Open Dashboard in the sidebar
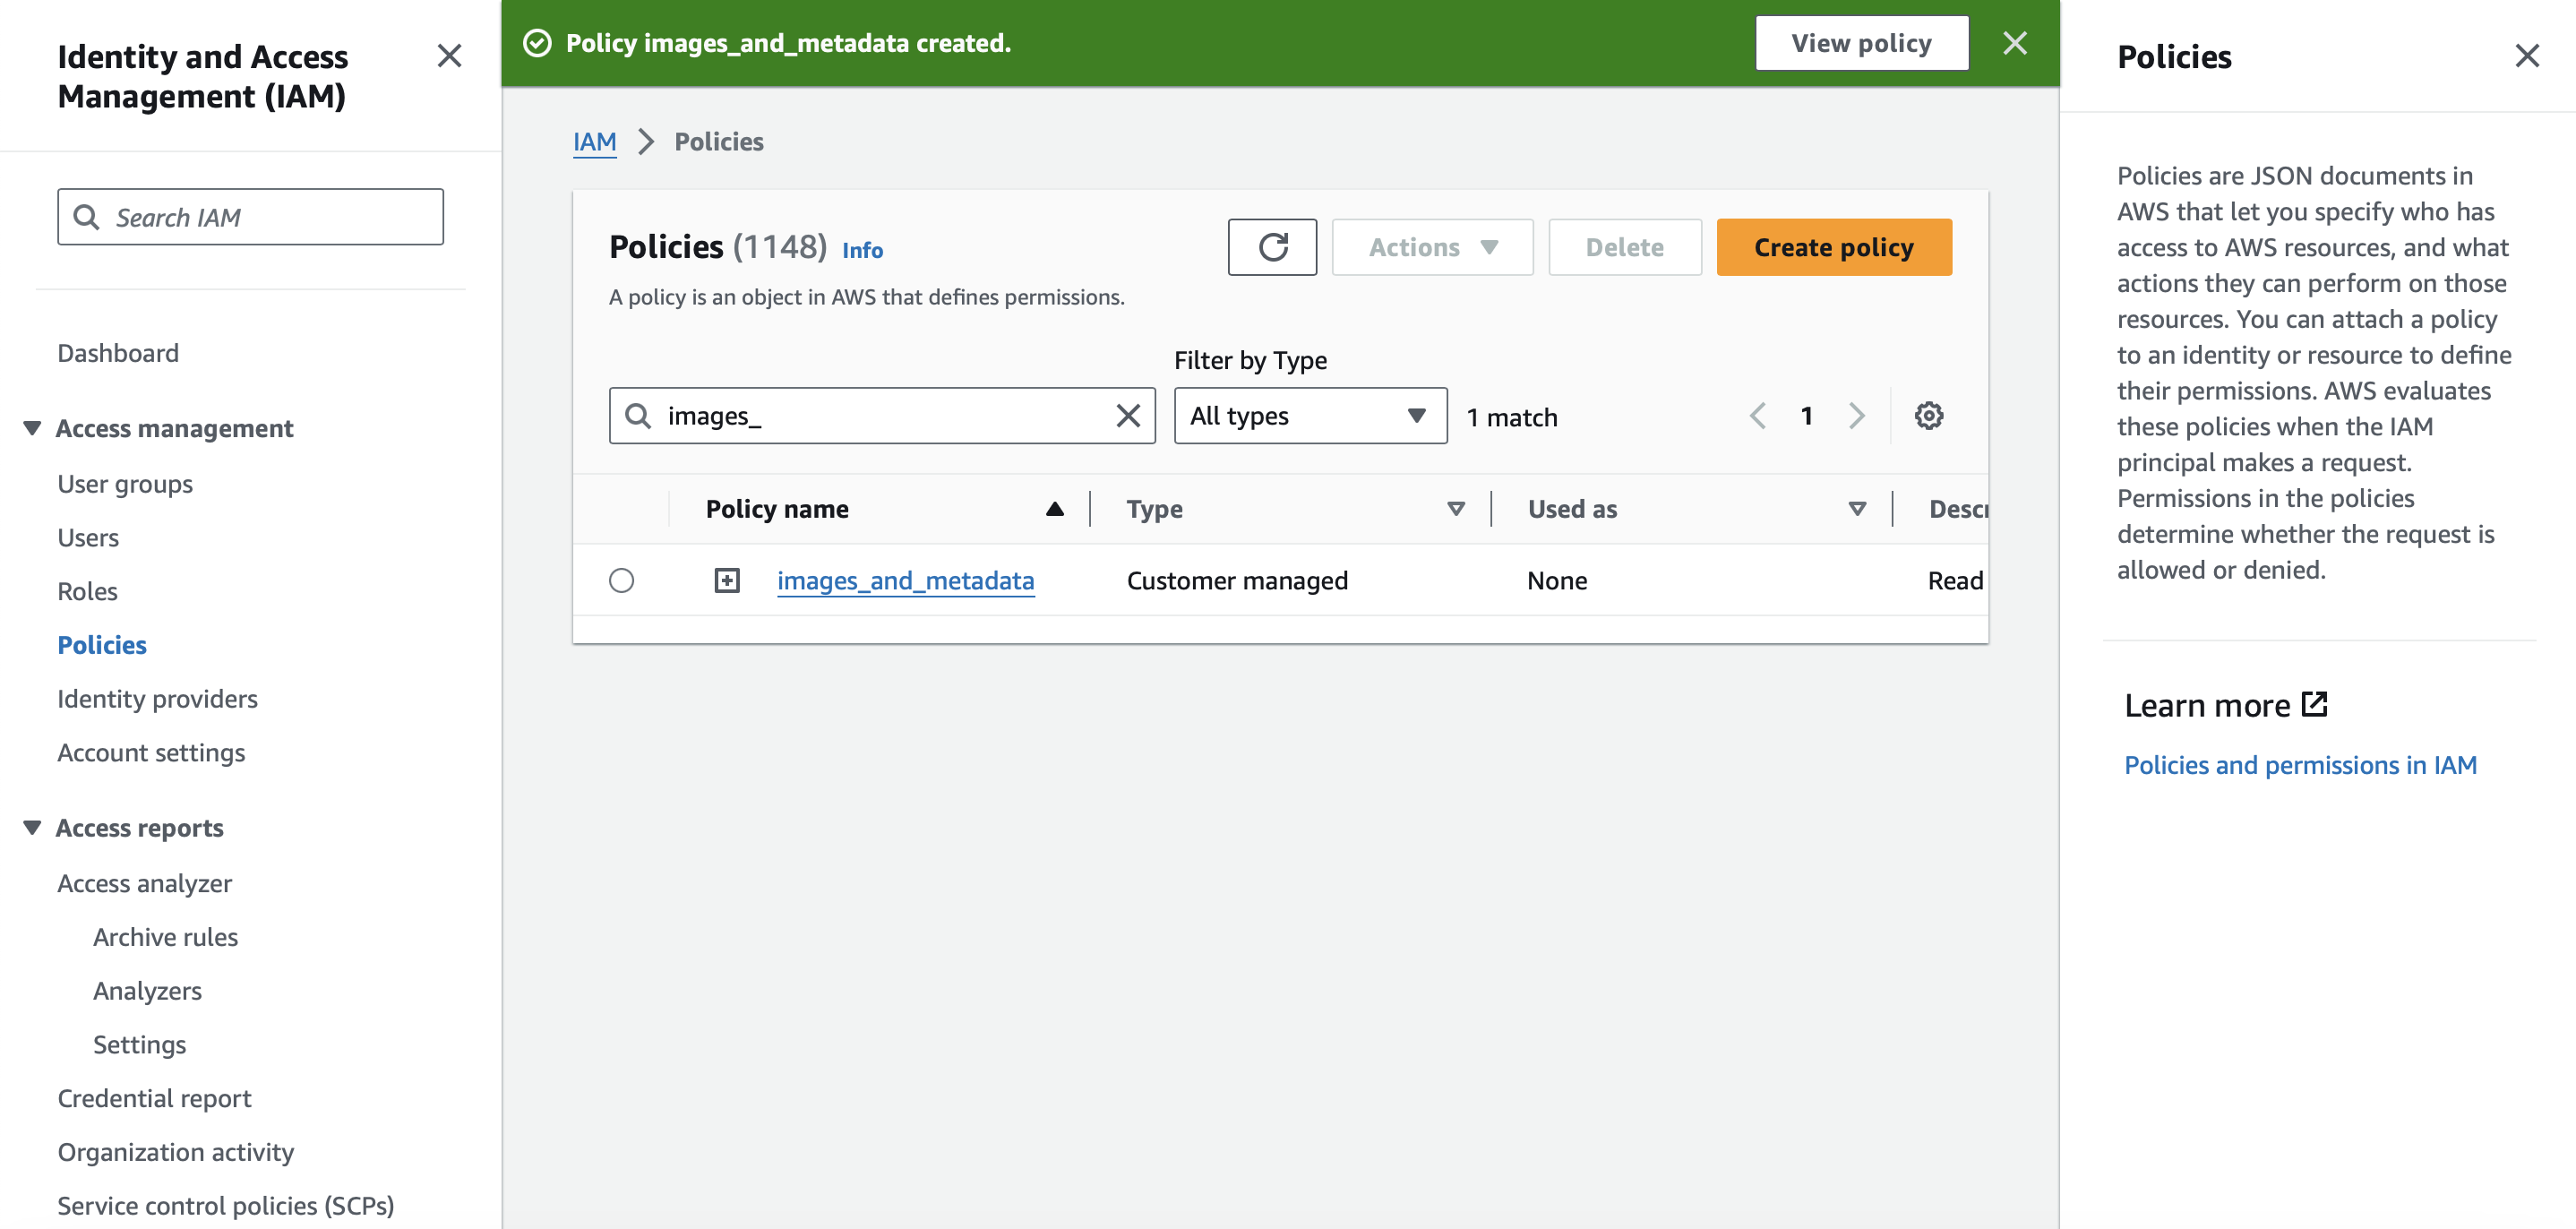The height and width of the screenshot is (1229, 2576). tap(118, 353)
